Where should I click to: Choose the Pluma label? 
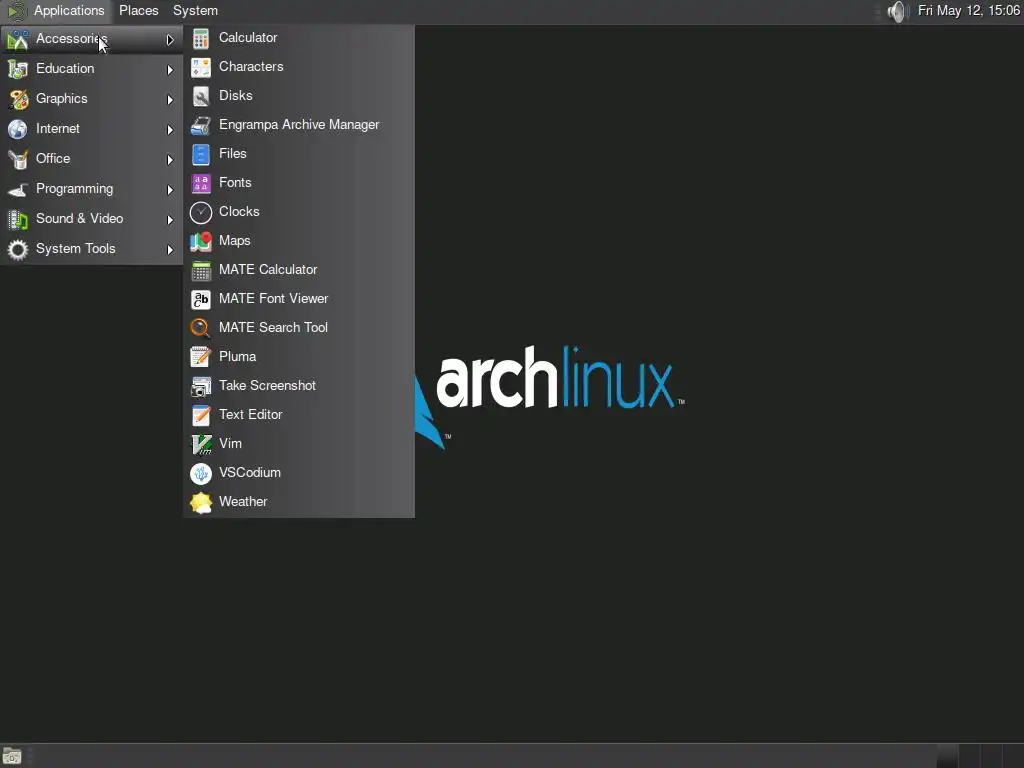pos(238,357)
